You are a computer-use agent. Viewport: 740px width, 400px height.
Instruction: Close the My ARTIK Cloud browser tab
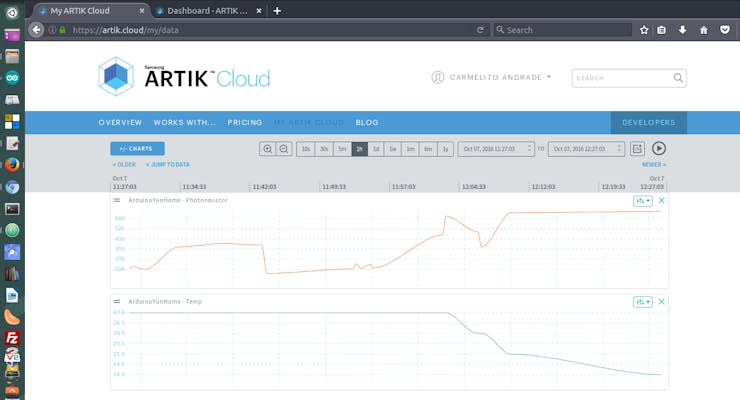tap(142, 10)
